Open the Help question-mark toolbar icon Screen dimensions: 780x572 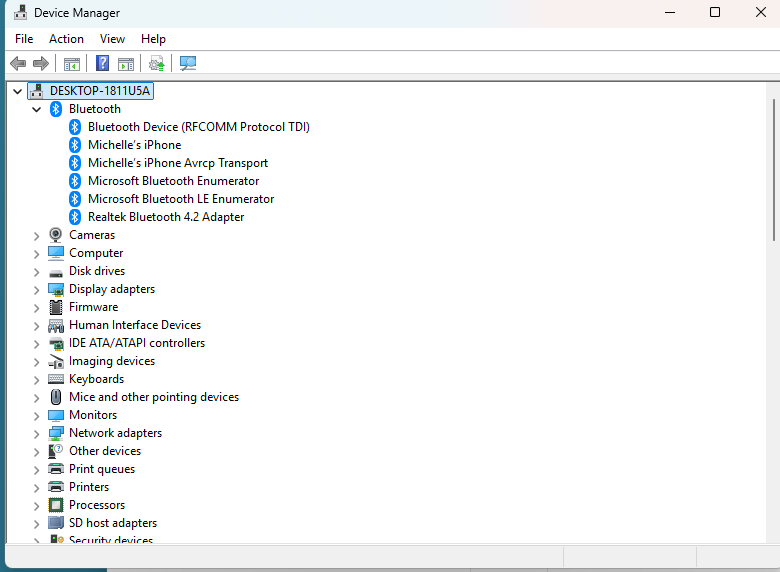[x=102, y=63]
